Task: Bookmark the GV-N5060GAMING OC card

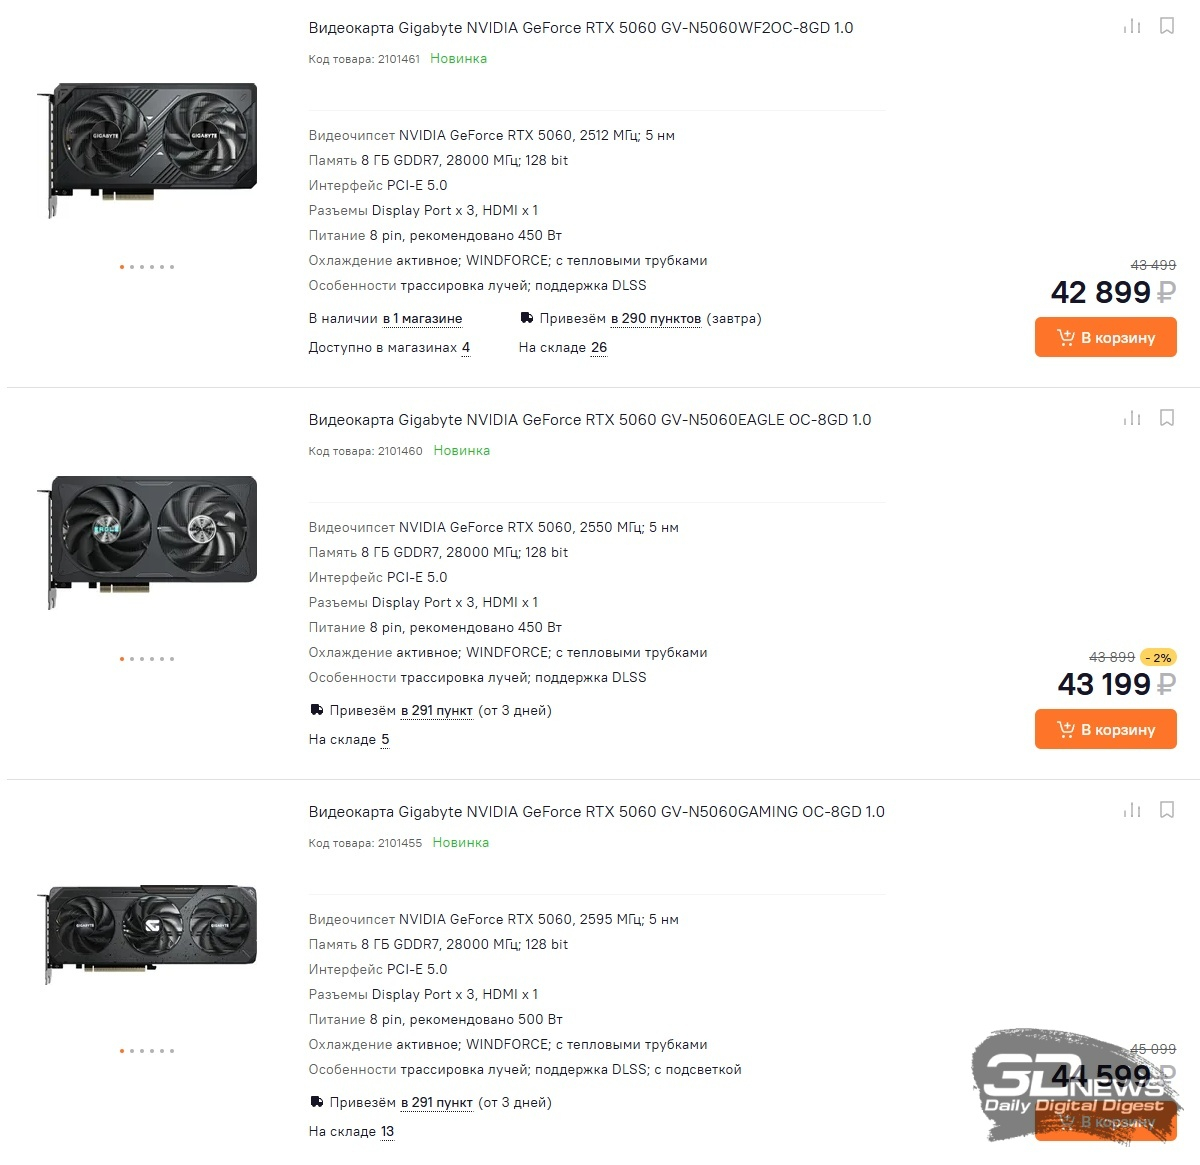Action: click(x=1167, y=810)
